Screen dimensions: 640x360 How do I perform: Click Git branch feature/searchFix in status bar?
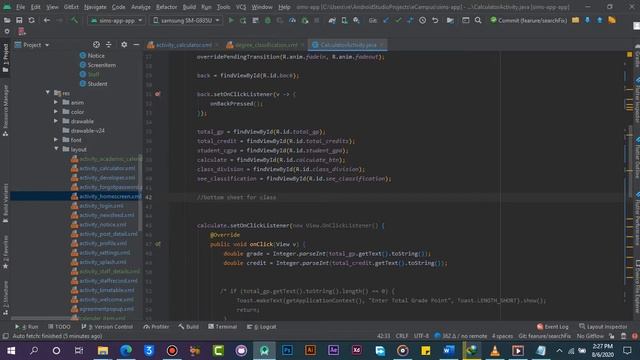pos(544,336)
